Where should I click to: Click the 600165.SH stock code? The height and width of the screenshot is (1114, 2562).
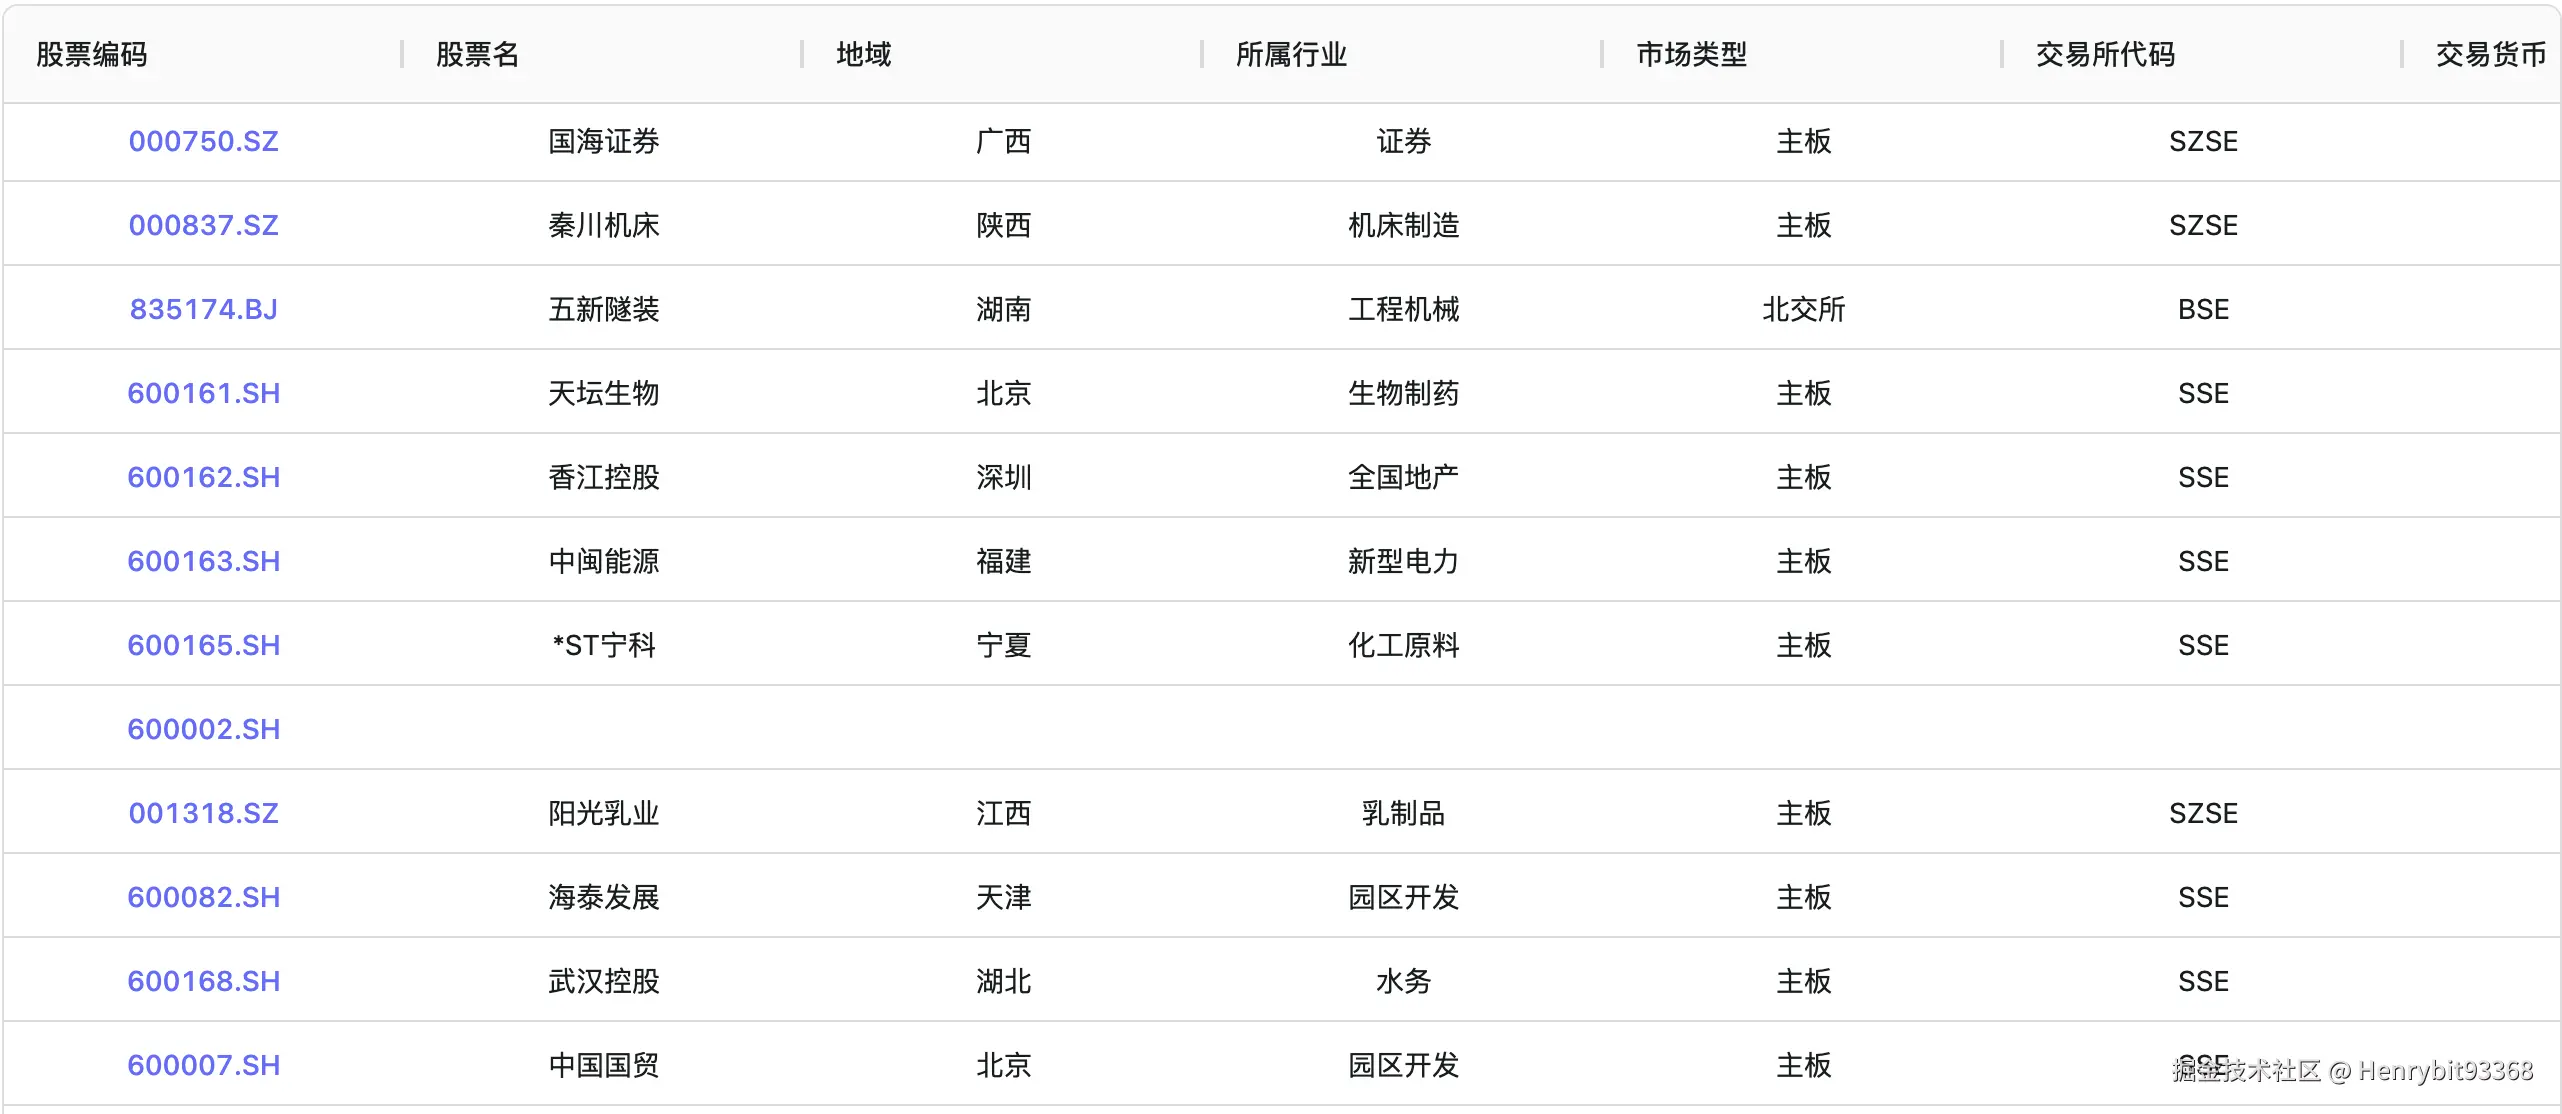(x=203, y=646)
